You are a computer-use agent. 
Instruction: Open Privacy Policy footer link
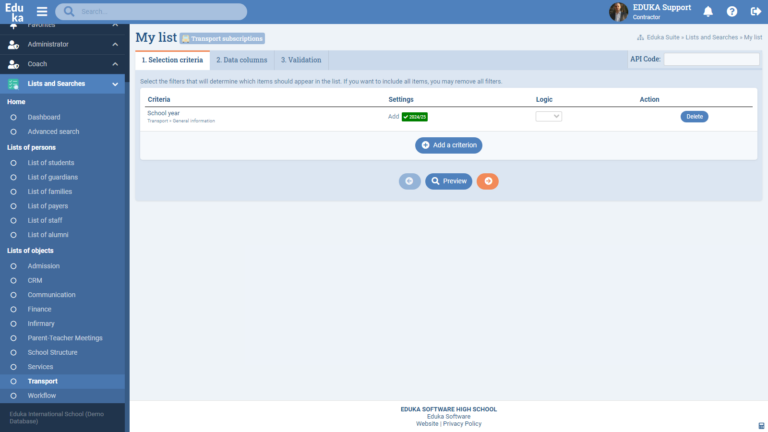(462, 424)
